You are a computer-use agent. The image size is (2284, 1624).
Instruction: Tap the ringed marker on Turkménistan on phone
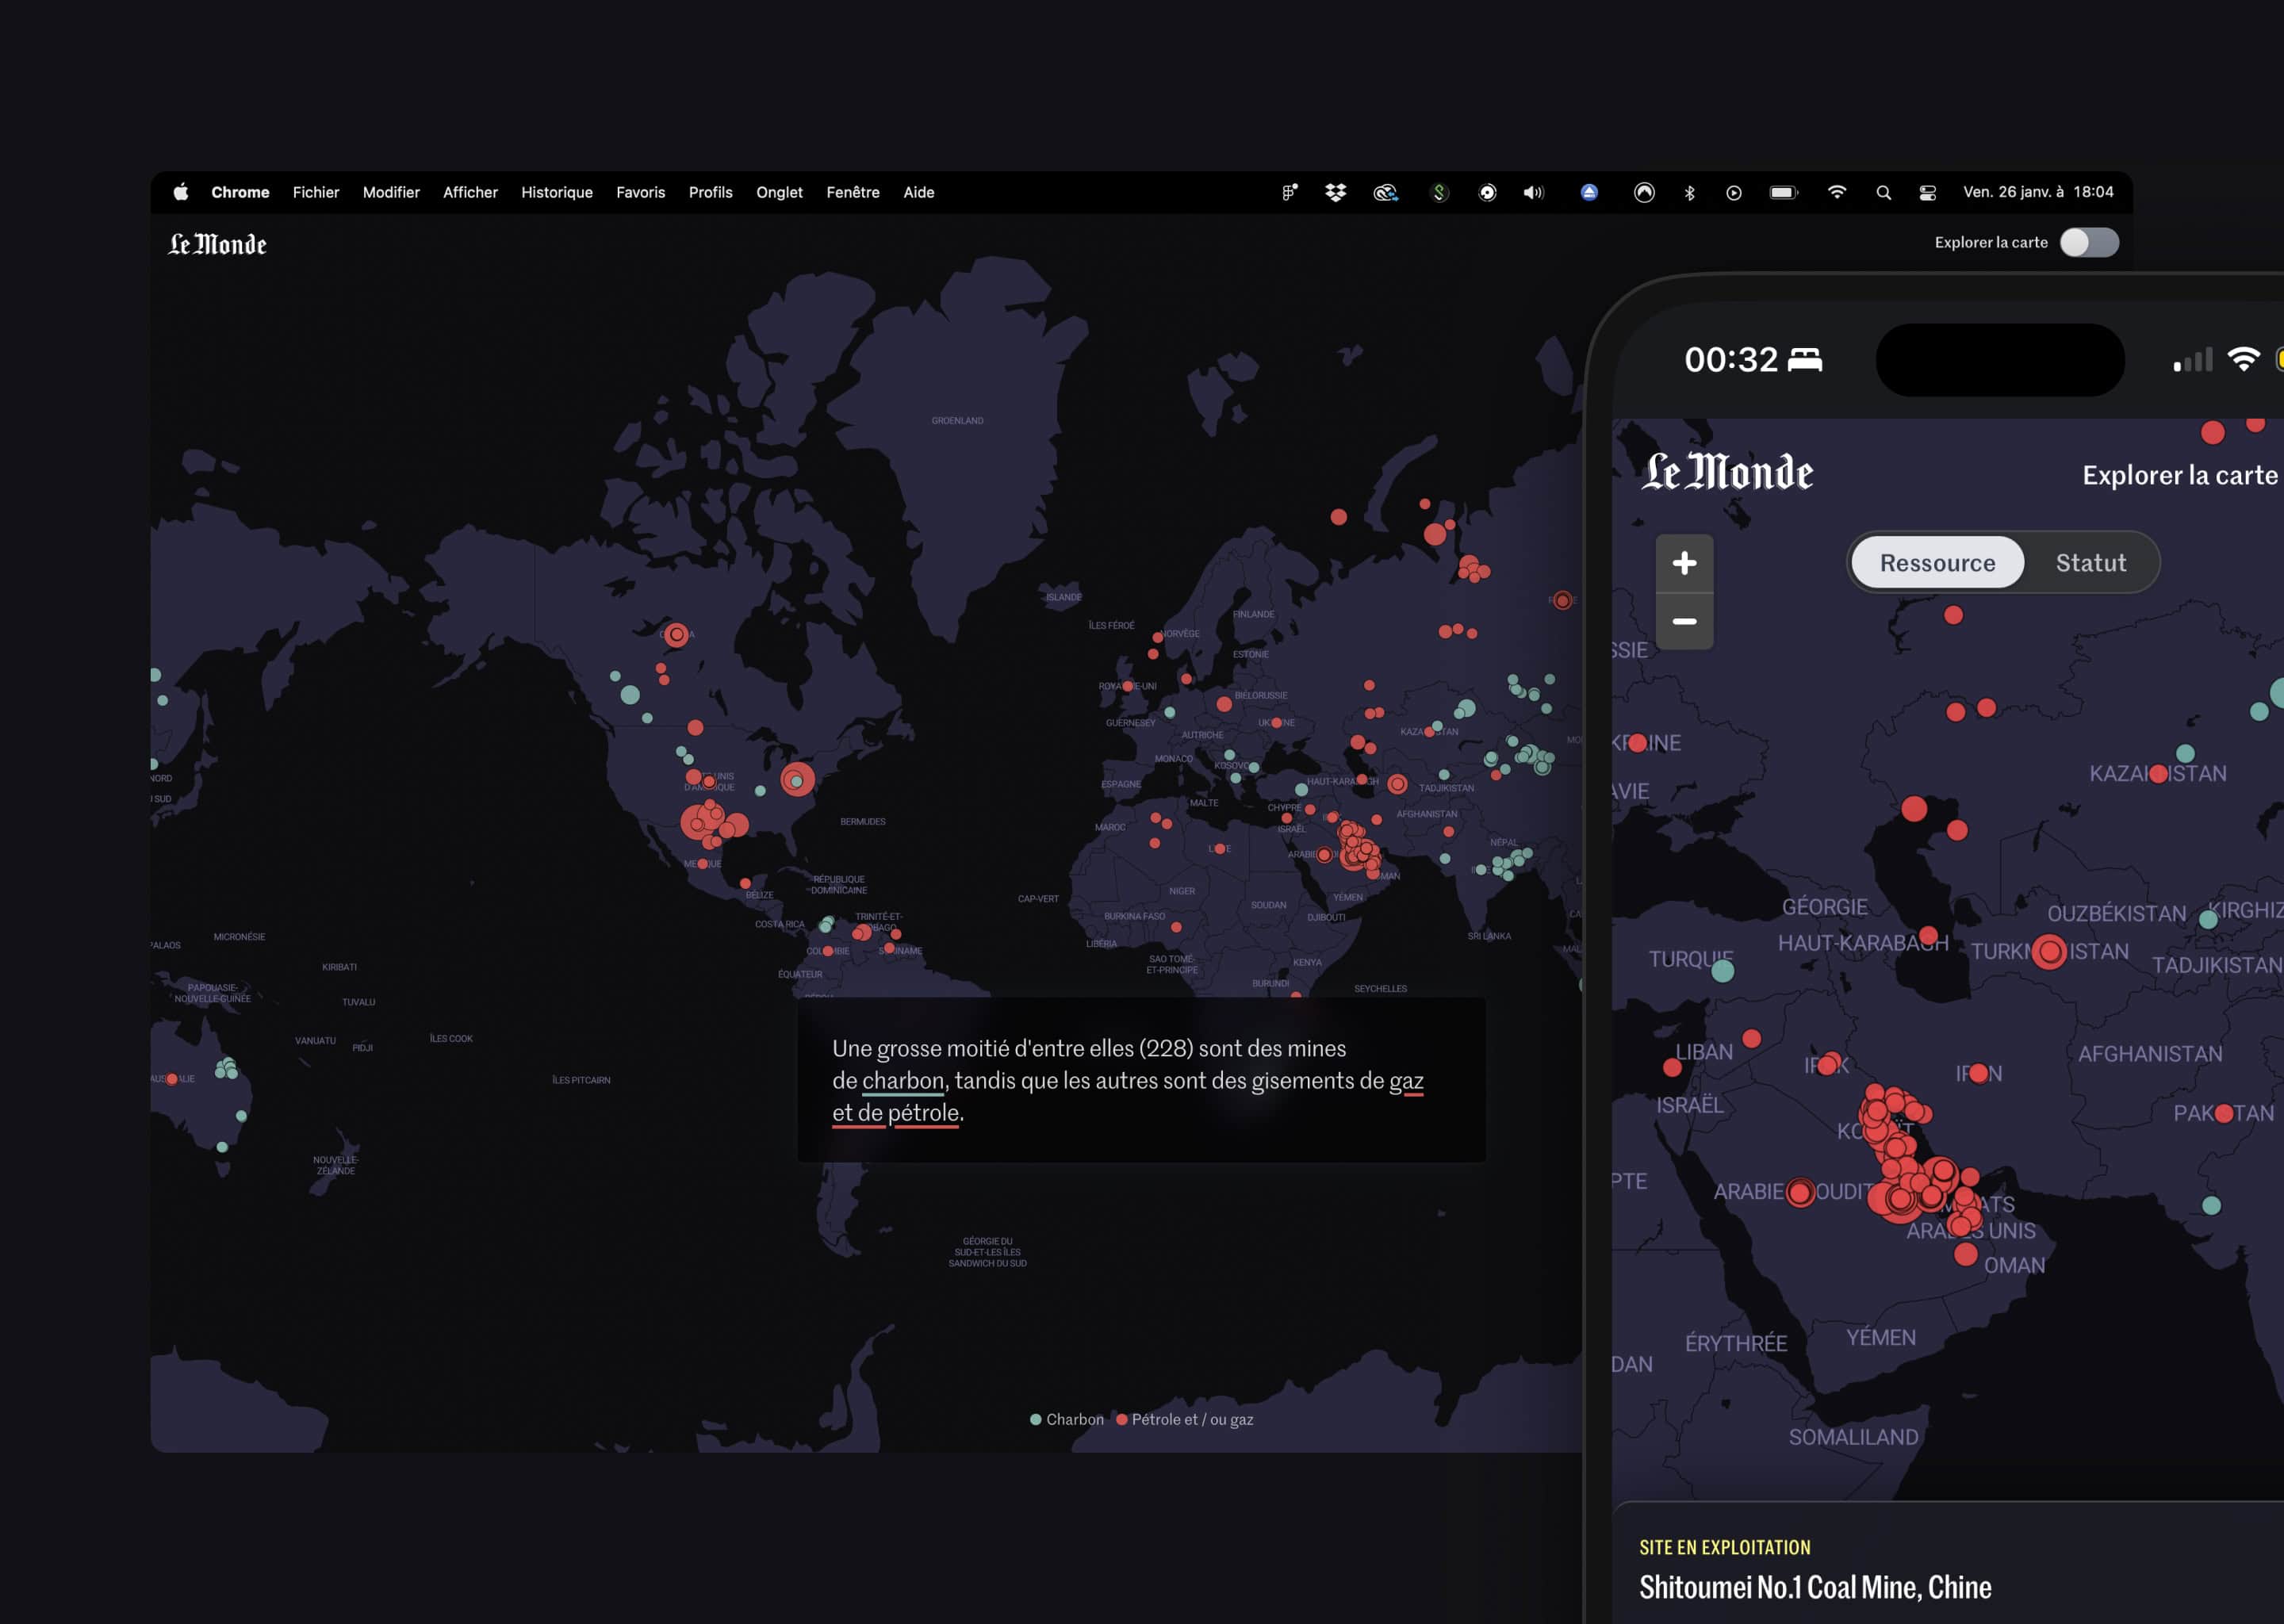(2049, 952)
